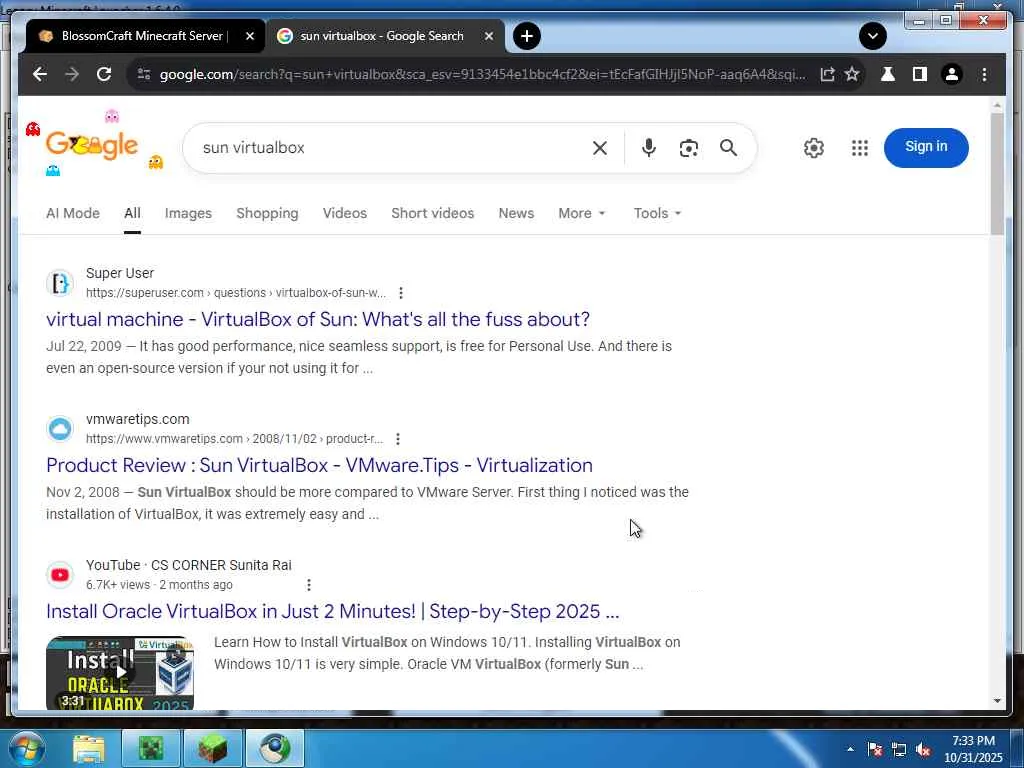This screenshot has height=768, width=1024.
Task: Open the Chrome profile avatar
Action: (952, 74)
